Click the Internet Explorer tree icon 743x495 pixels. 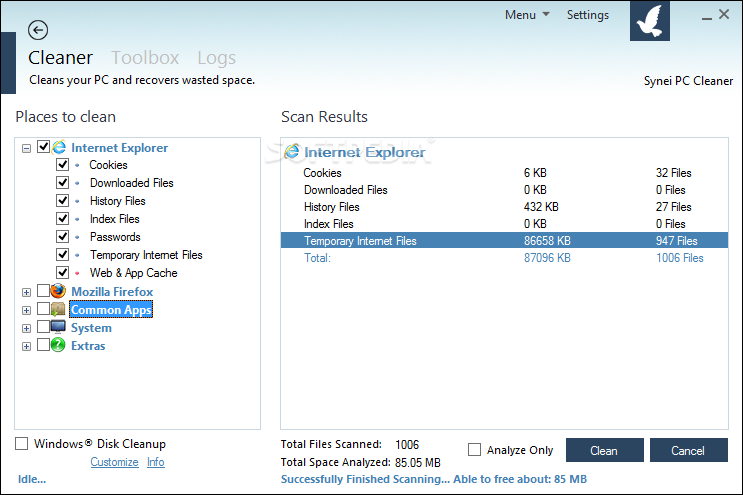(59, 147)
